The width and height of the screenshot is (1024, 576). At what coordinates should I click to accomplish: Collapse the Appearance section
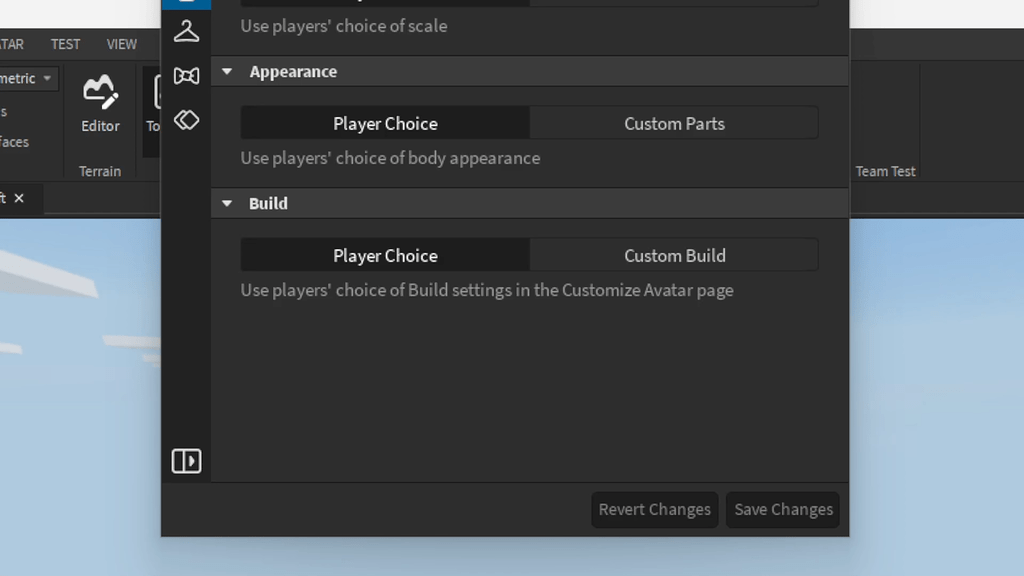tap(226, 71)
